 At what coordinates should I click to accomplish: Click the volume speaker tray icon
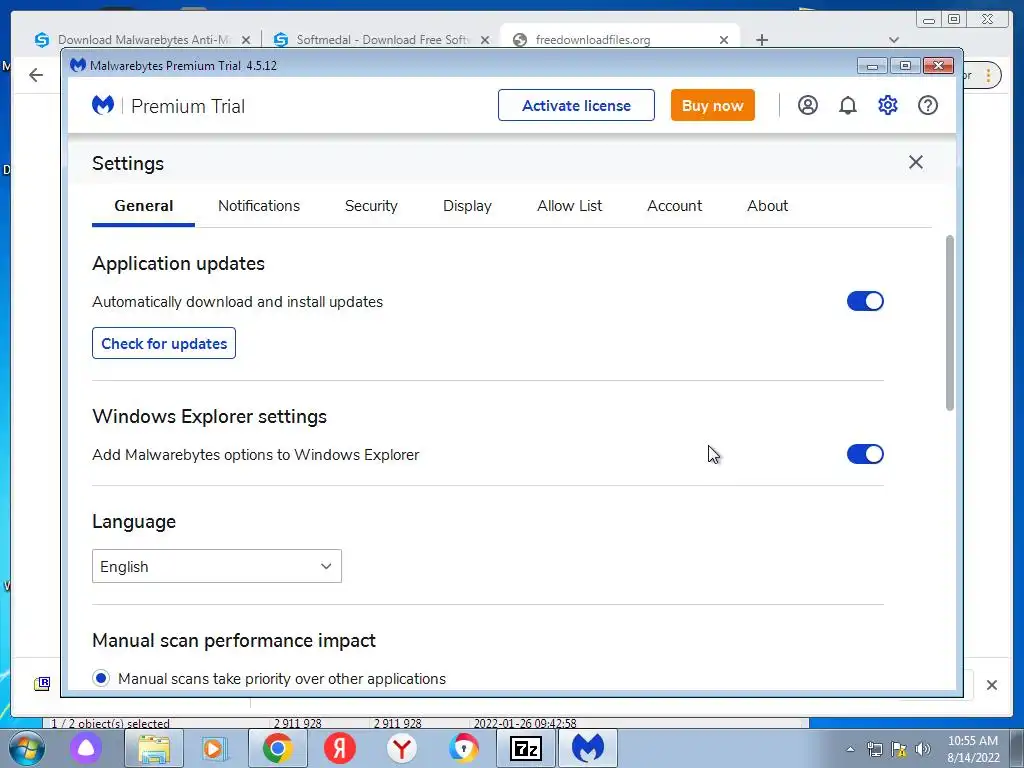pyautogui.click(x=922, y=749)
